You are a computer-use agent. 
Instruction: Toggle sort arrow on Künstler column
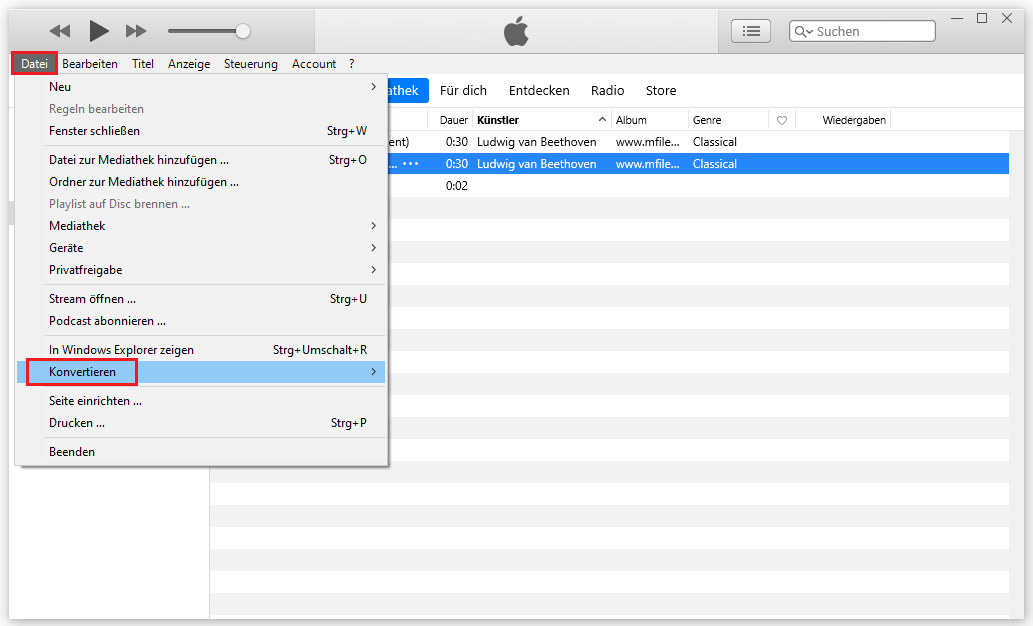point(602,119)
